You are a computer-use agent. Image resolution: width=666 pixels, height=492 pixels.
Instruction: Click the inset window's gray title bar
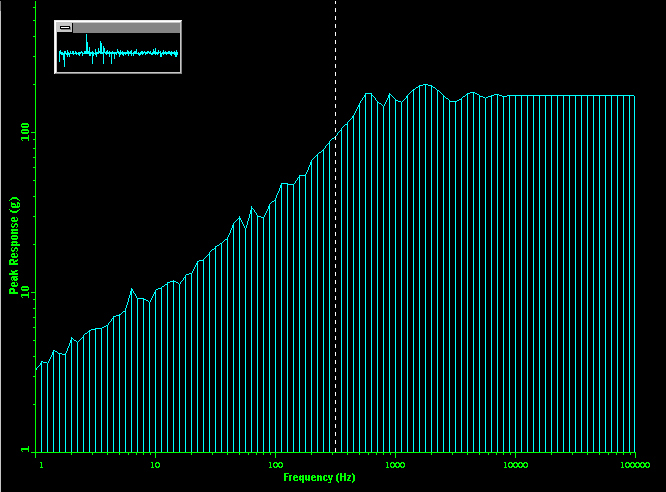pos(126,28)
